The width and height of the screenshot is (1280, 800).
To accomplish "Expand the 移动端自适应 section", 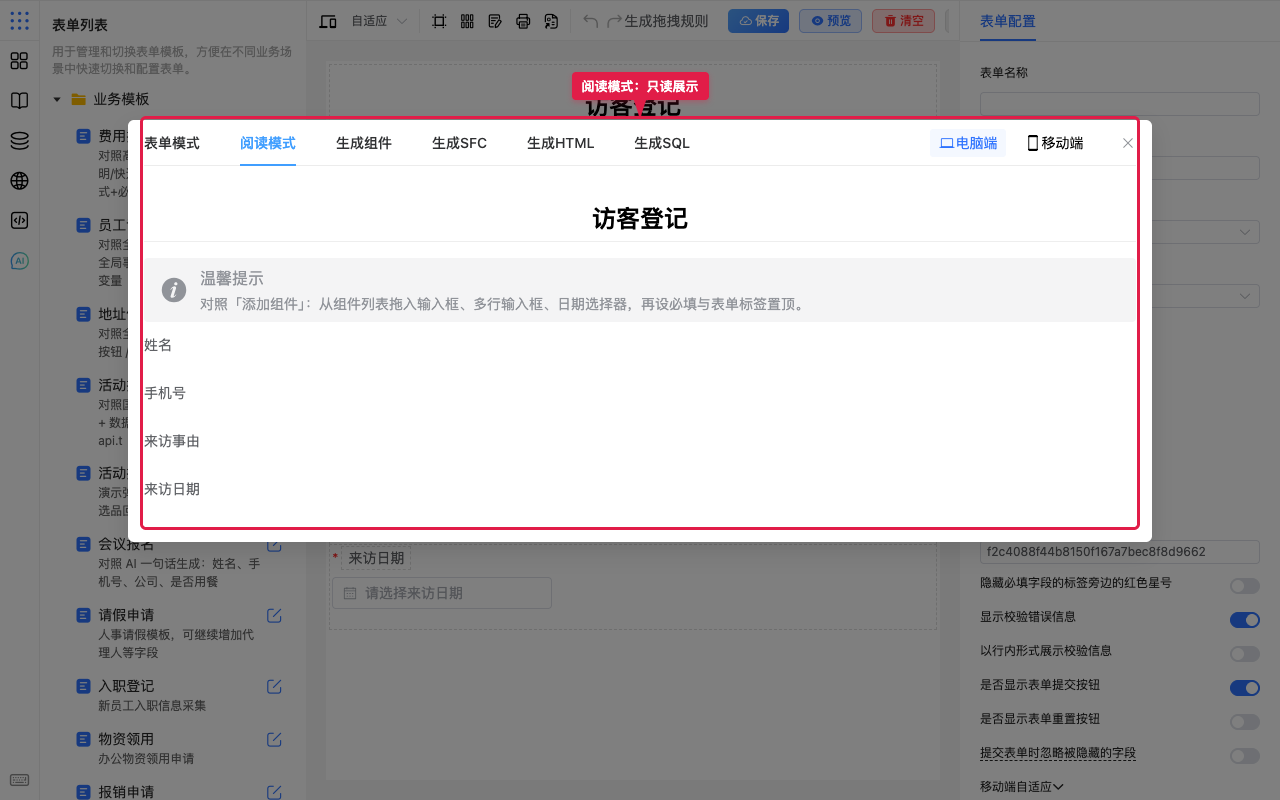I will tap(1021, 787).
